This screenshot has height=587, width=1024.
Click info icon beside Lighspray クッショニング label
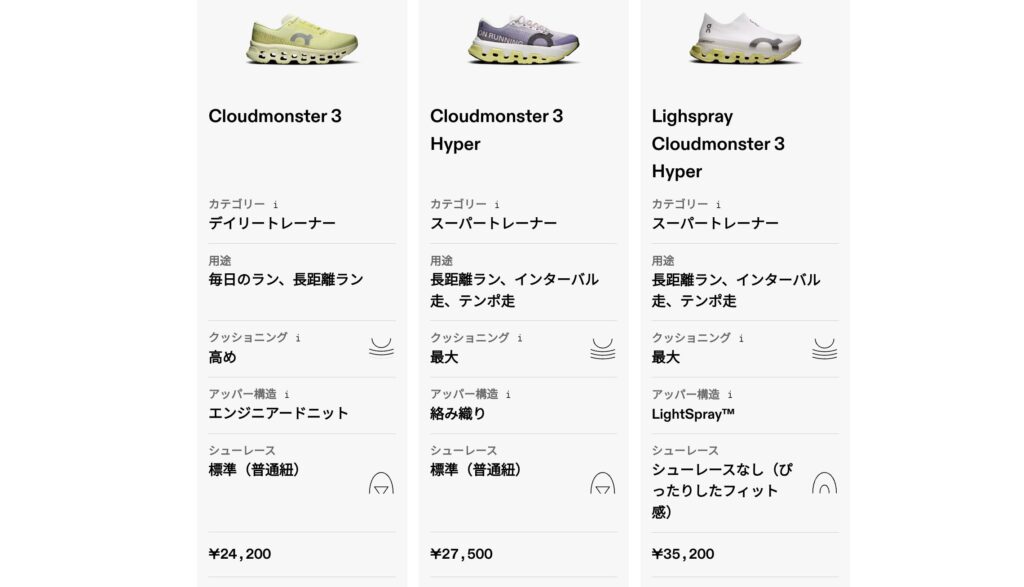(x=741, y=339)
